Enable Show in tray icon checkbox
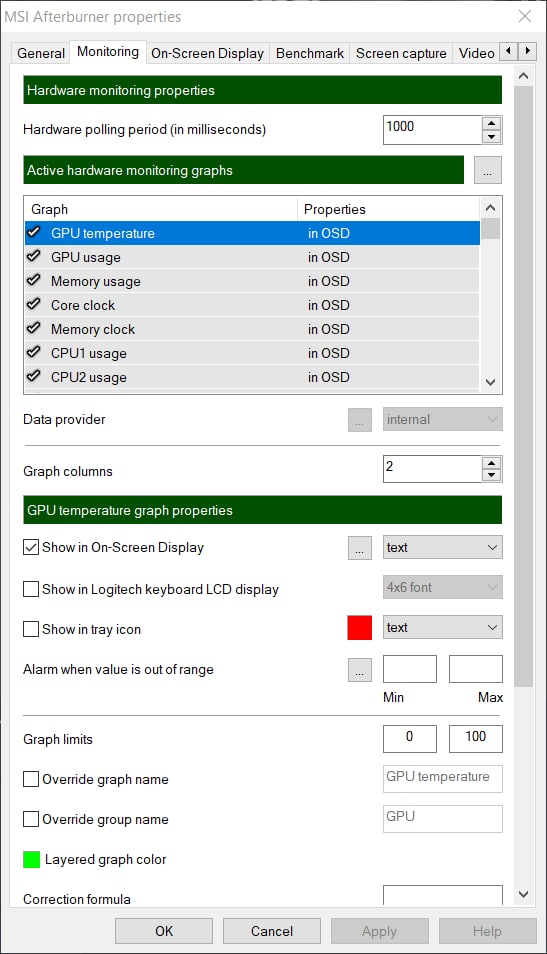The height and width of the screenshot is (954, 547). [x=30, y=628]
